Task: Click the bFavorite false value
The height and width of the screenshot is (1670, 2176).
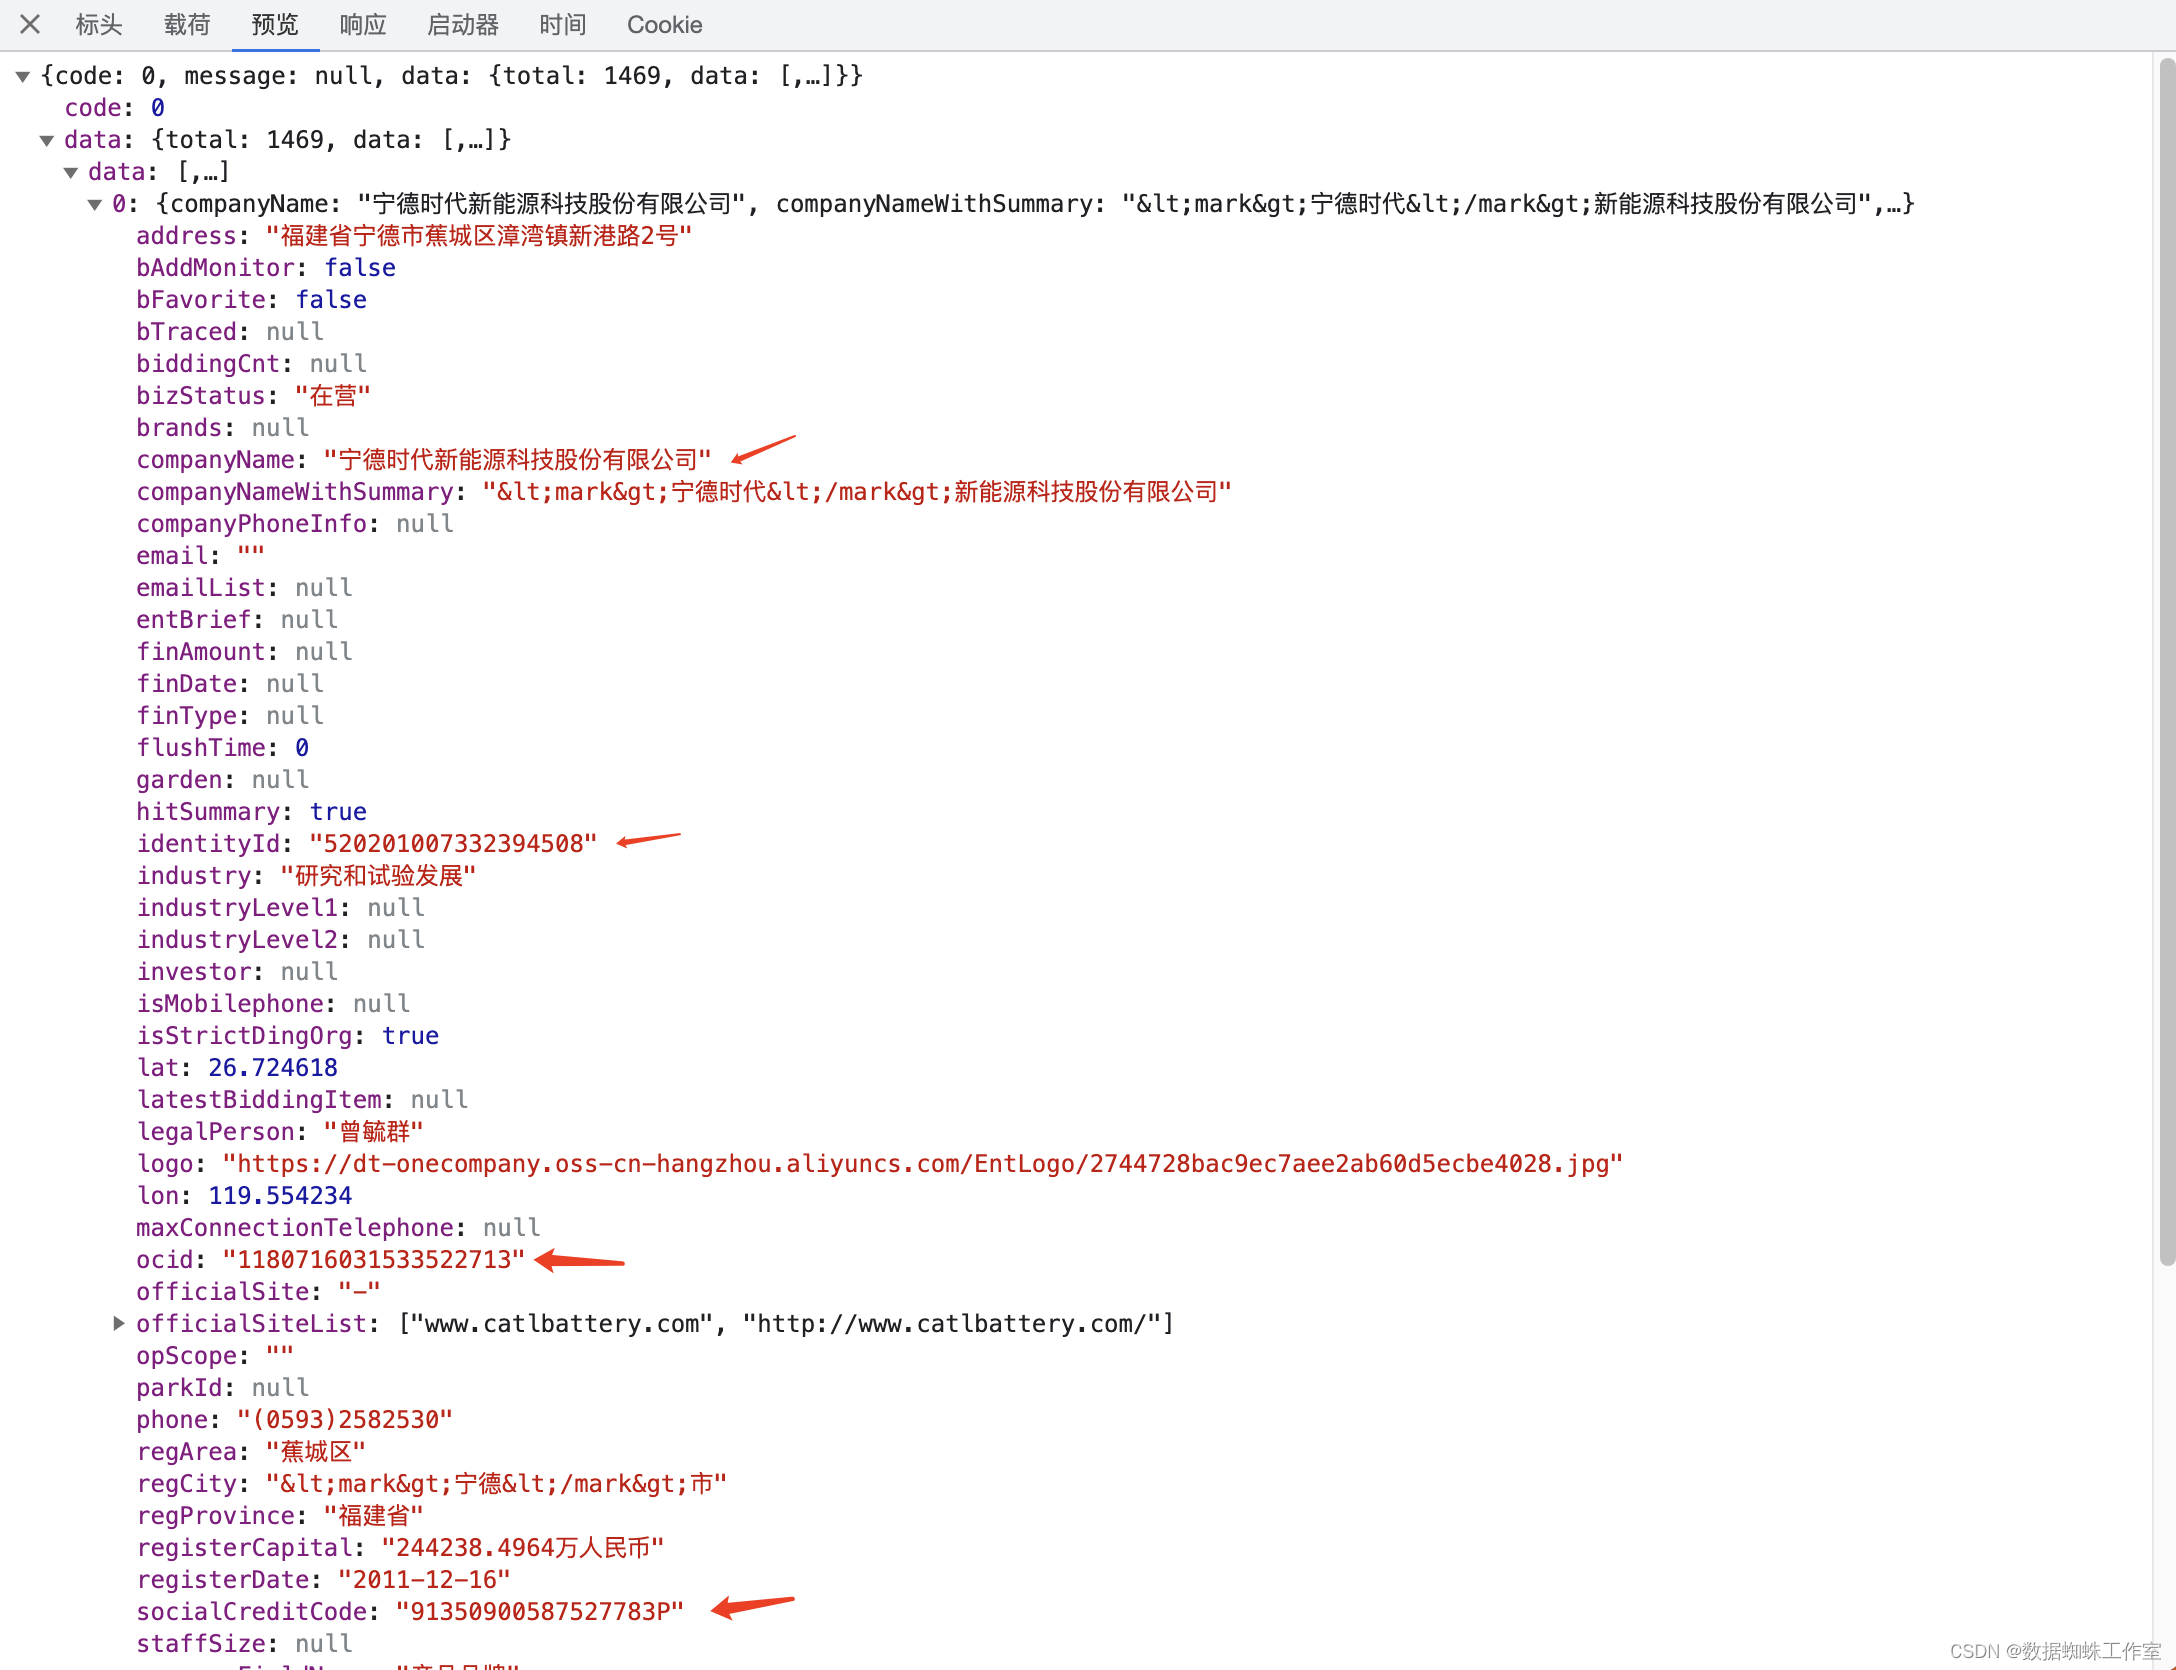Action: point(331,300)
